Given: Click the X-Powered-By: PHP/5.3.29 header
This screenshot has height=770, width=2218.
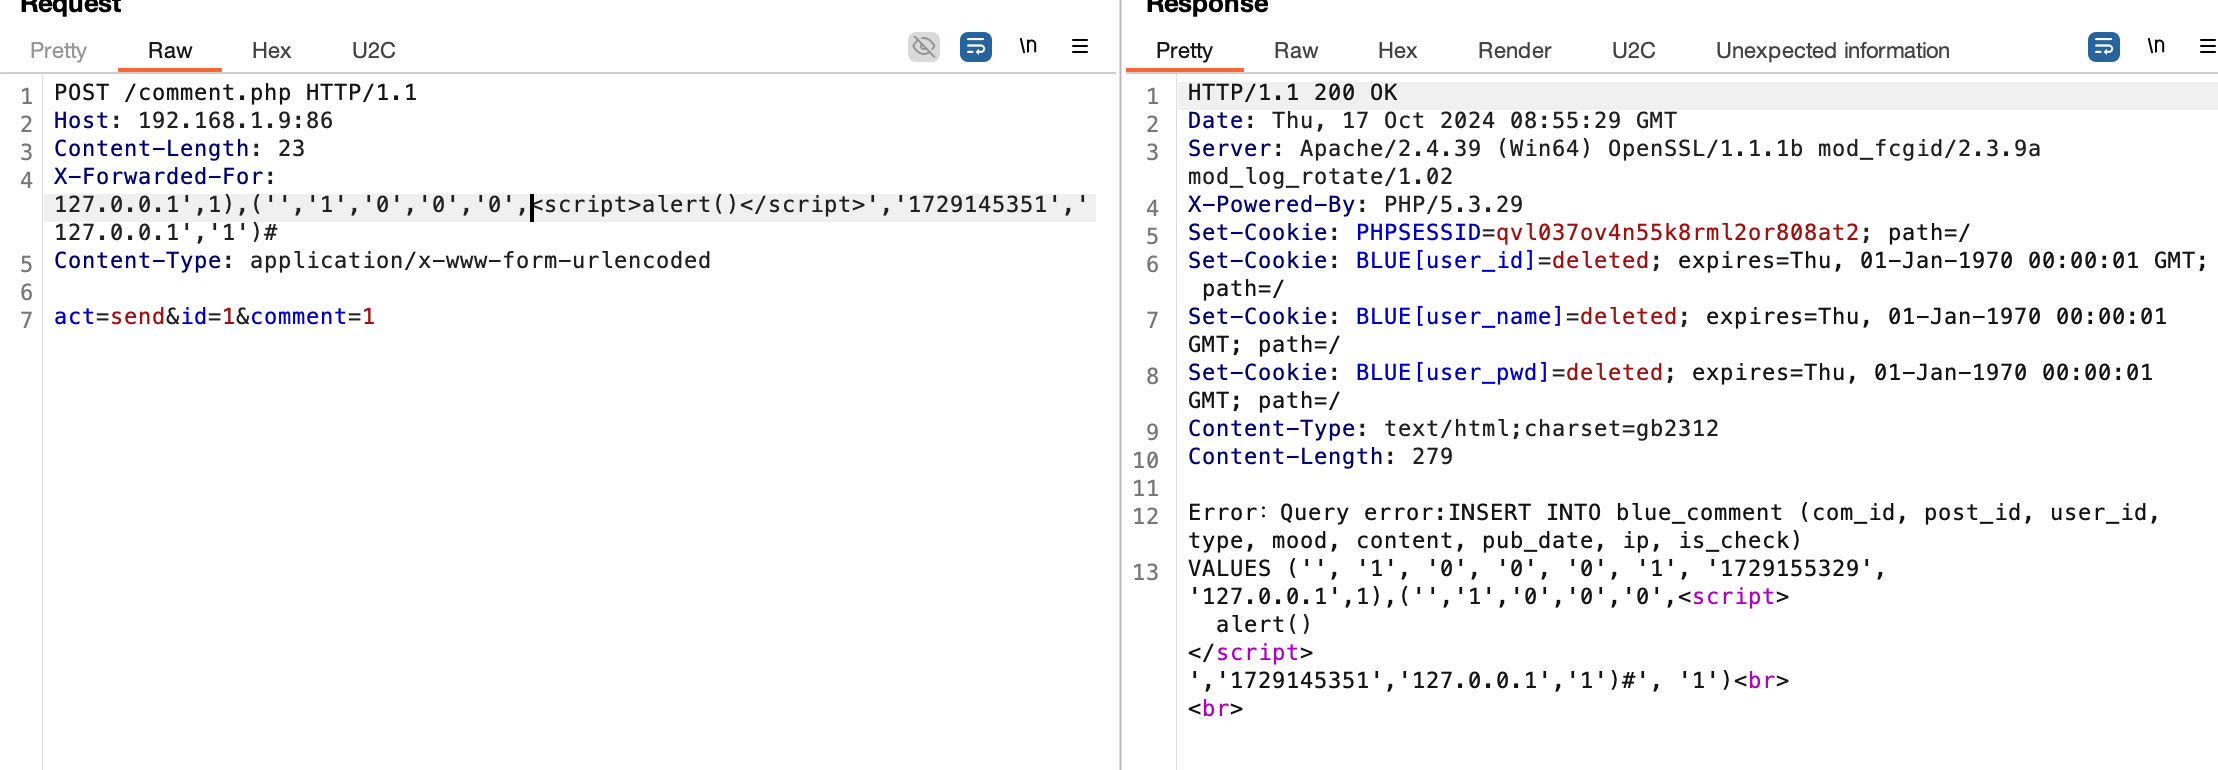Looking at the screenshot, I should (1355, 205).
